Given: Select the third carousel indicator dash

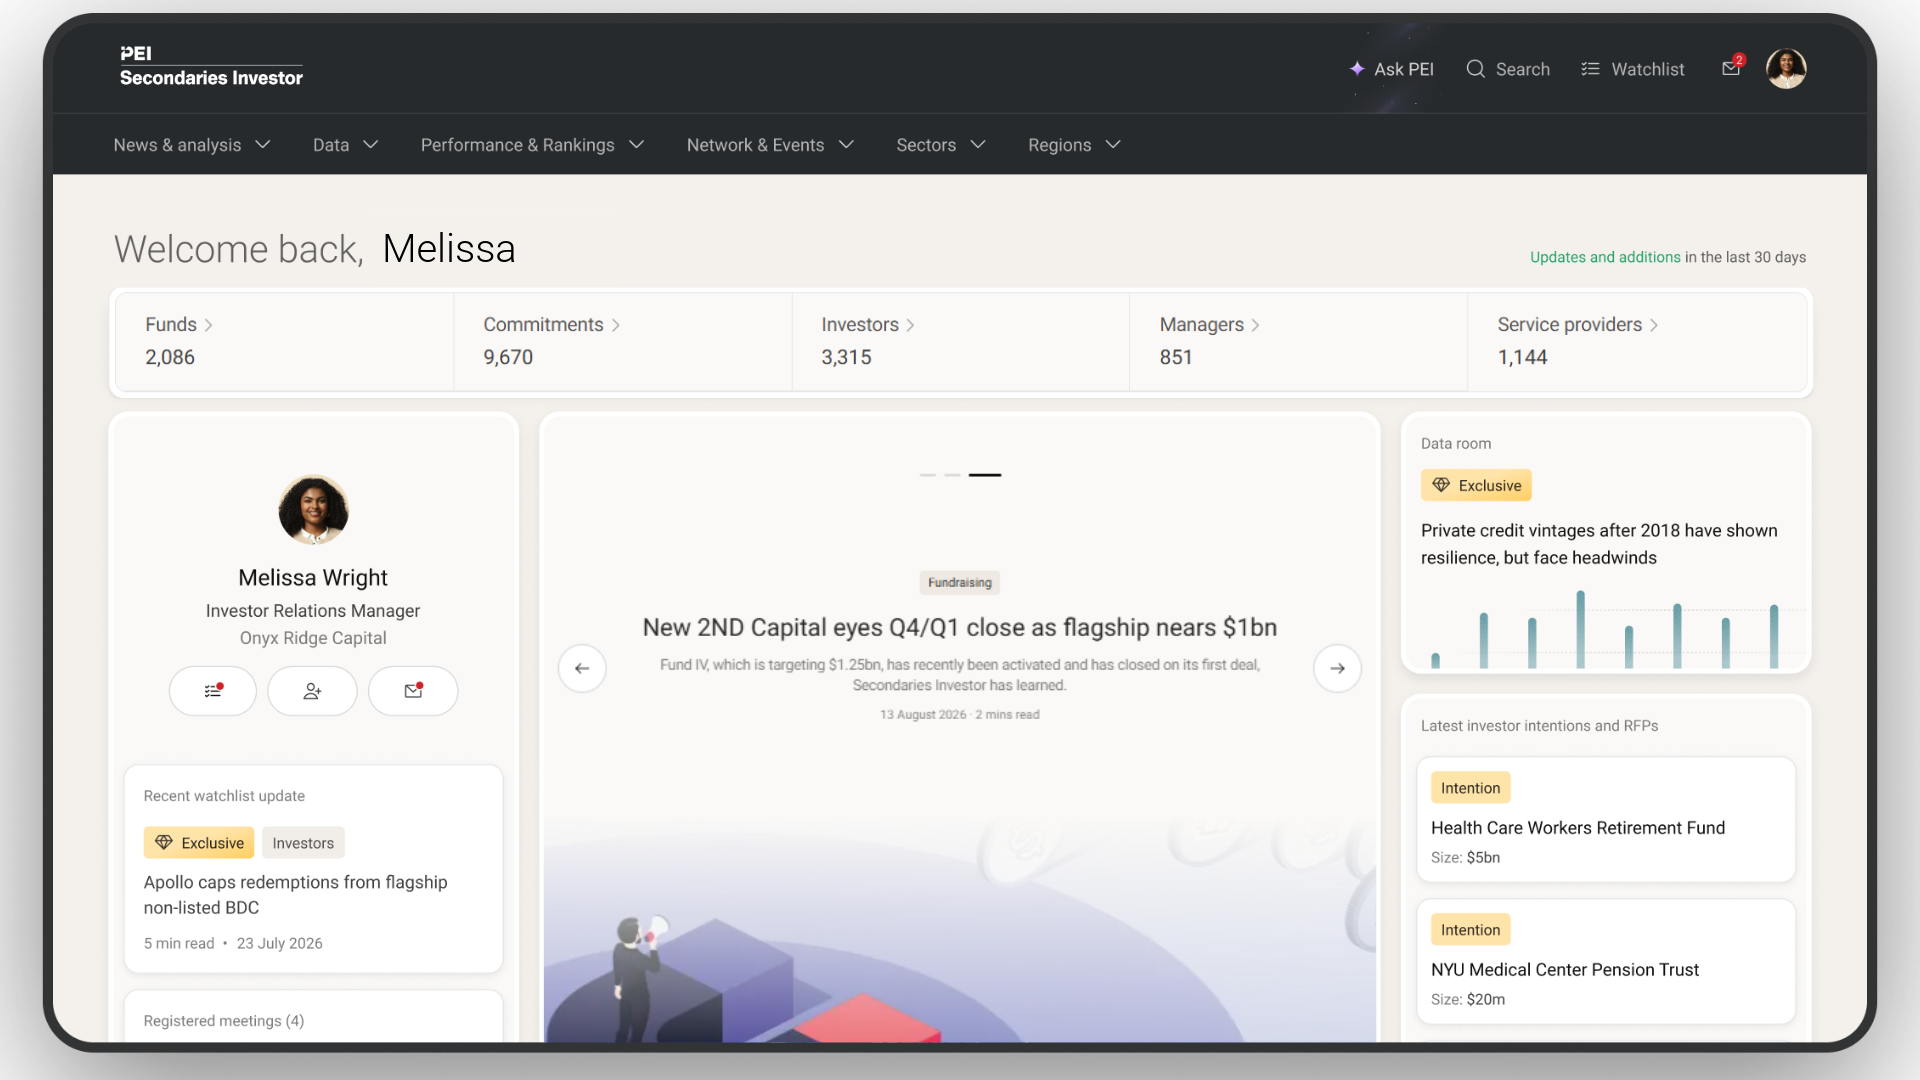Looking at the screenshot, I should pyautogui.click(x=985, y=475).
